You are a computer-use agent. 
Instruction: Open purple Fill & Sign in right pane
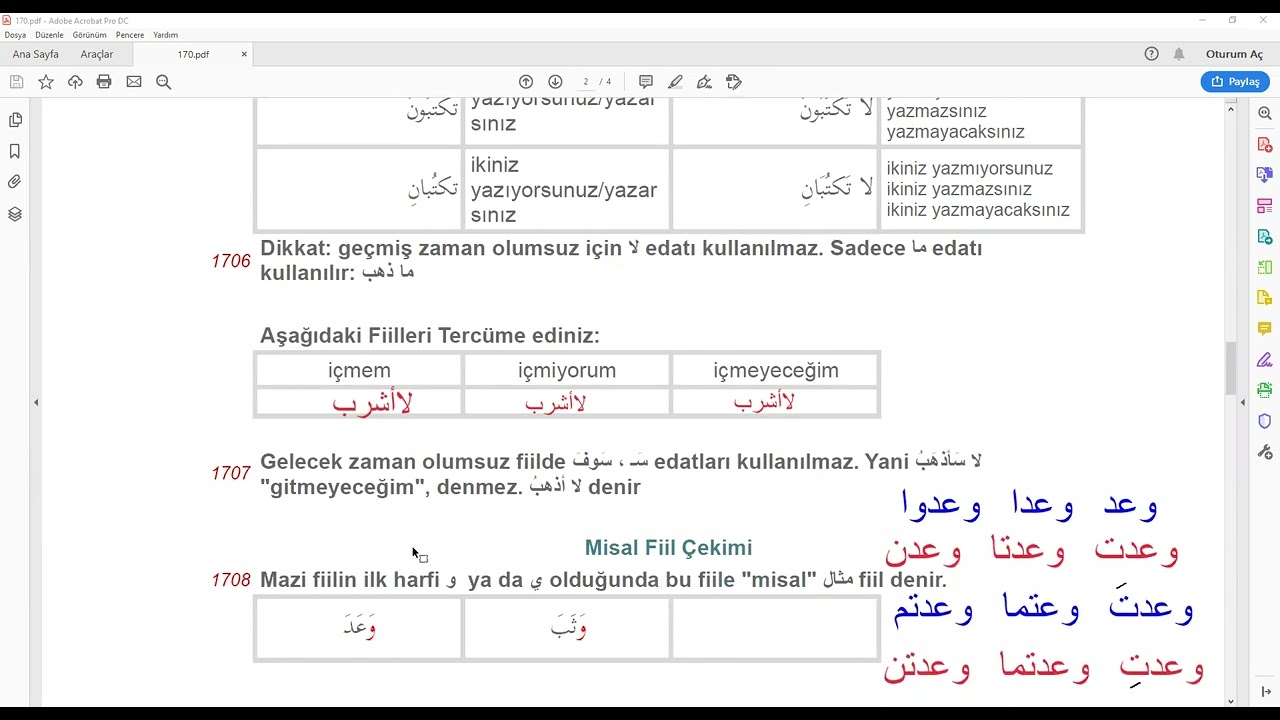click(x=1265, y=360)
